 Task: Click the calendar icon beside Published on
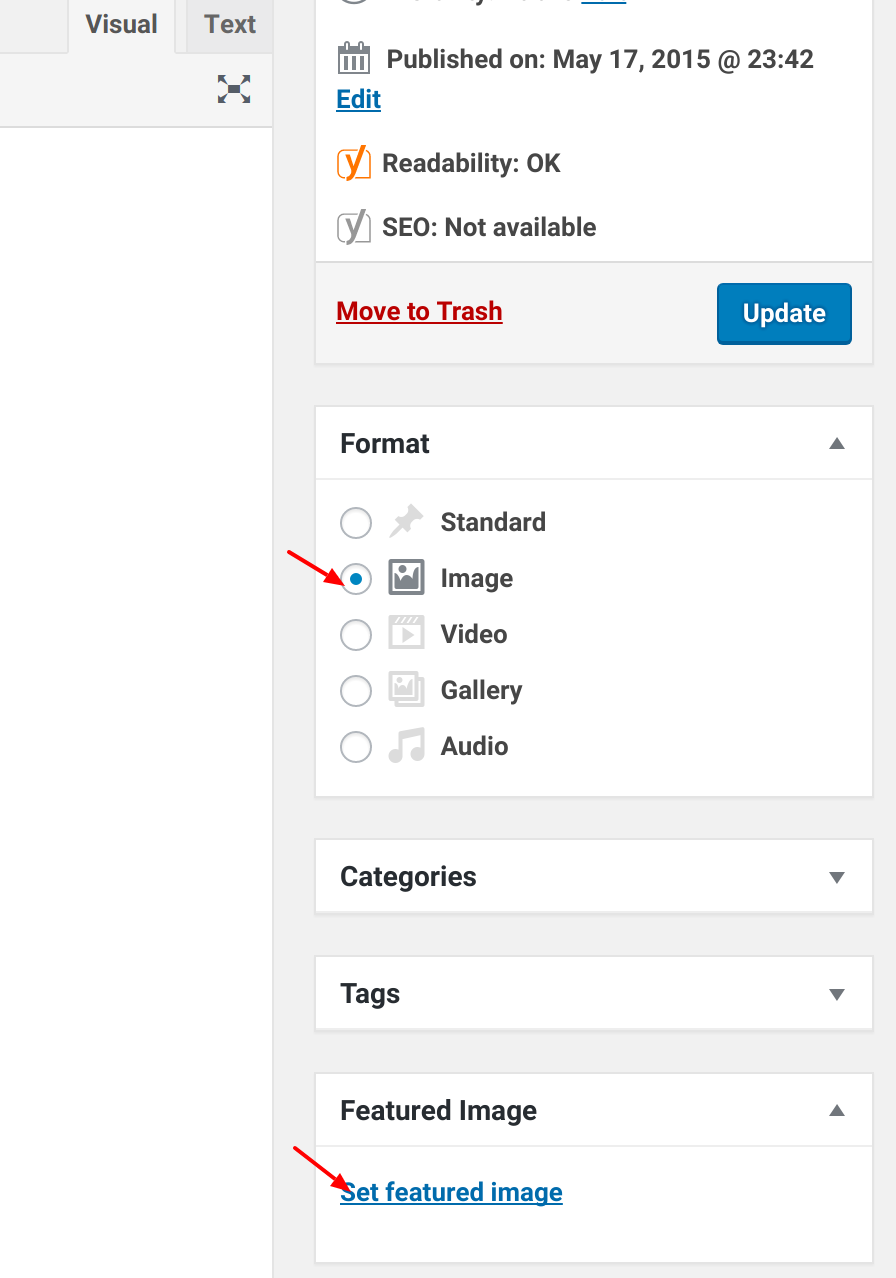point(354,60)
